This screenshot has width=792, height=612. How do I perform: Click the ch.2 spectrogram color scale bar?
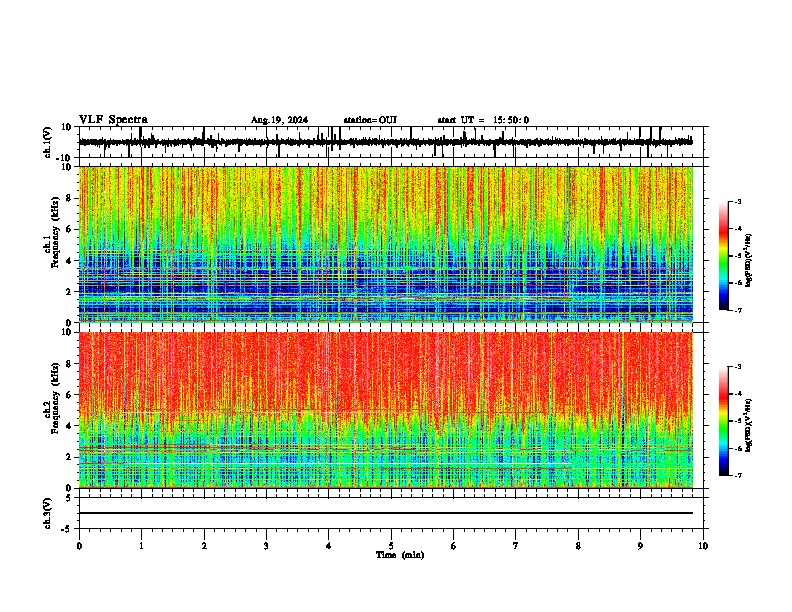[723, 421]
